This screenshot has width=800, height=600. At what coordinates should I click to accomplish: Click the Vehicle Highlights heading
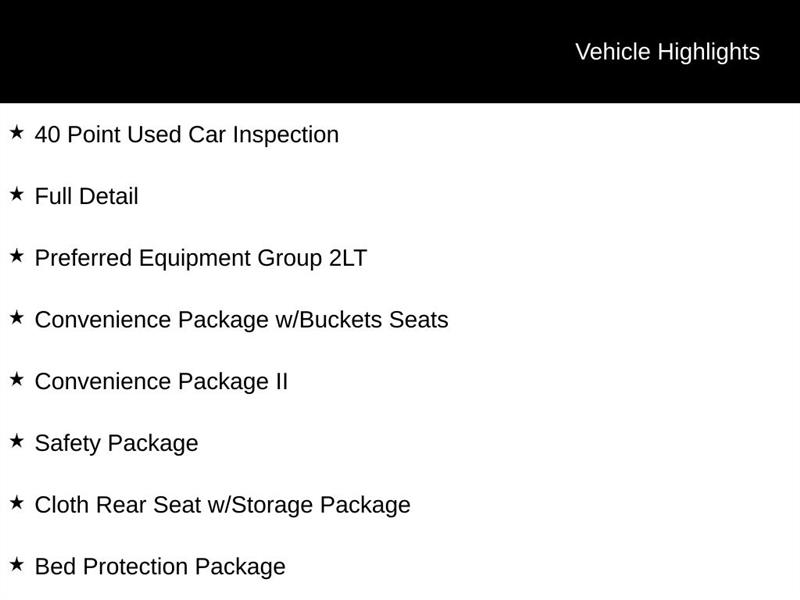pos(667,52)
